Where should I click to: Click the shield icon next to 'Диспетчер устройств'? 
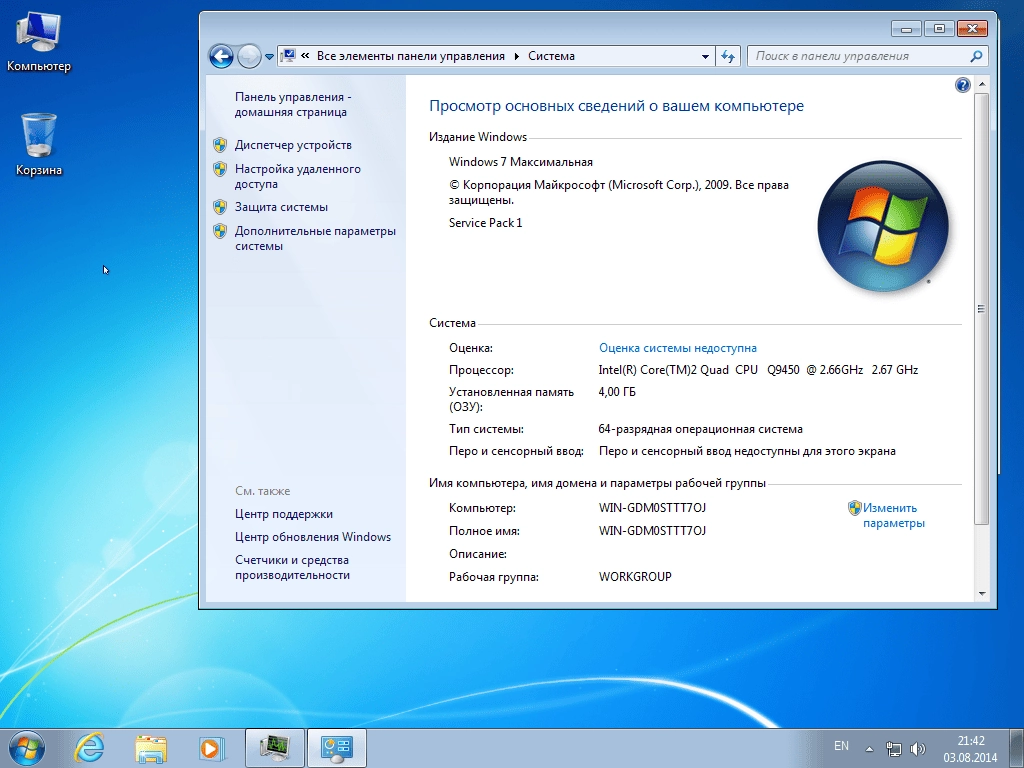pos(220,145)
